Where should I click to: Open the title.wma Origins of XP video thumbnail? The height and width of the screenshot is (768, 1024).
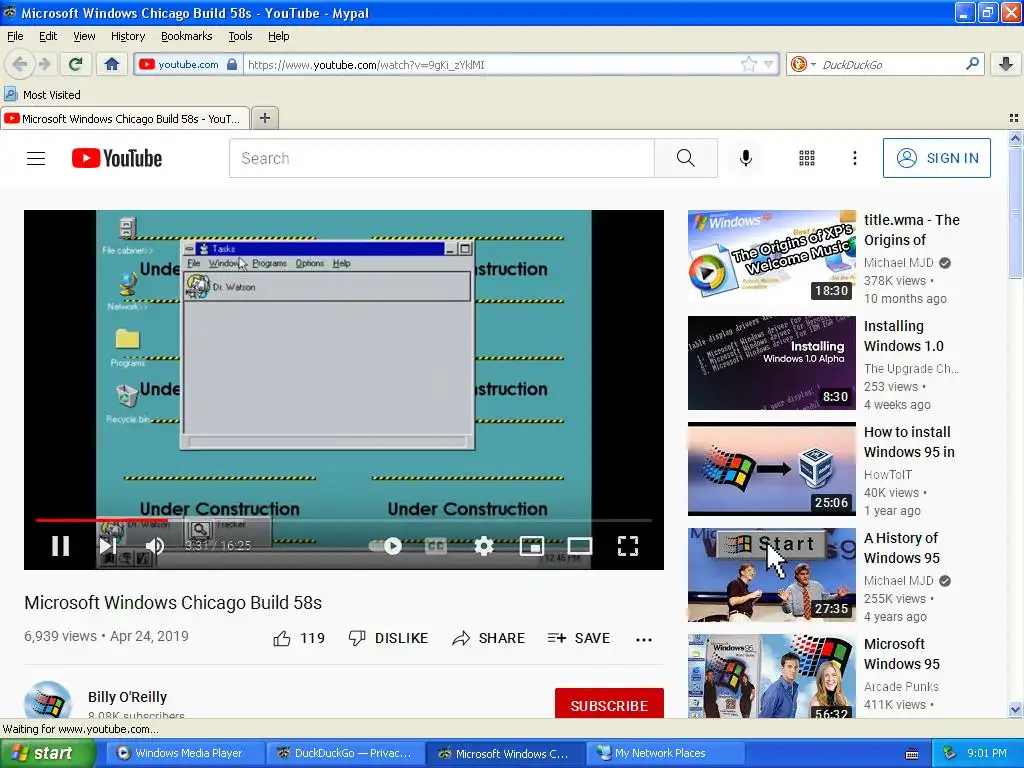click(x=771, y=257)
